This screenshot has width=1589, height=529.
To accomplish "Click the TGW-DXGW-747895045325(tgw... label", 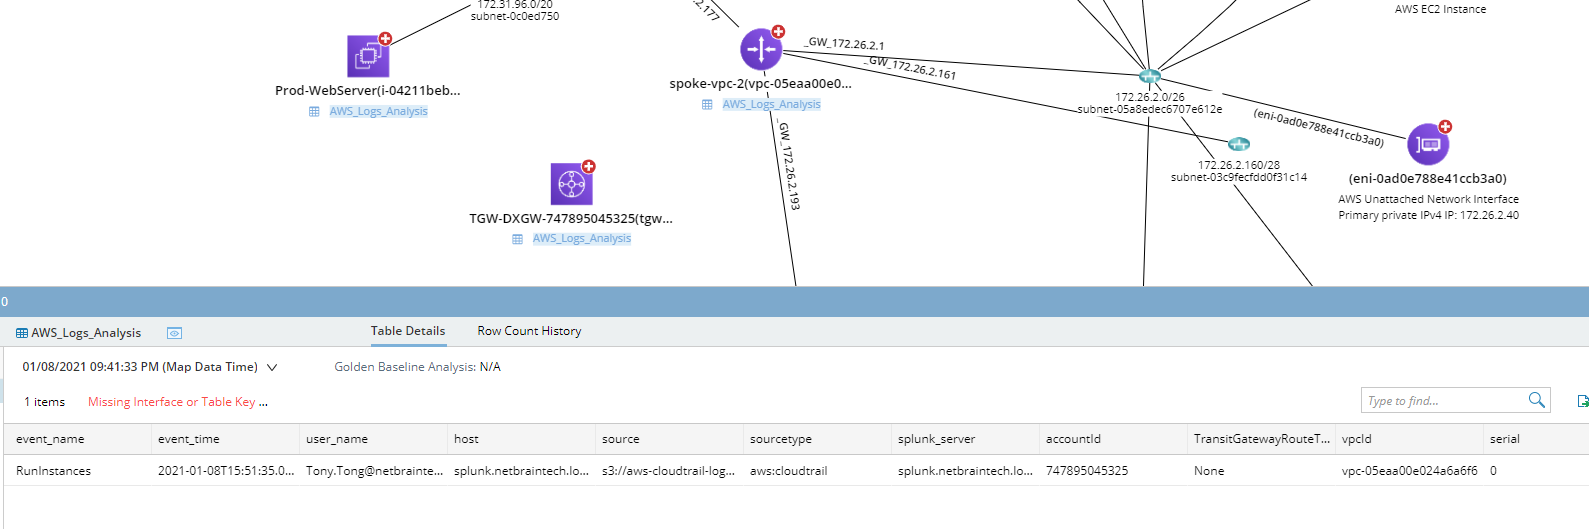I will pos(571,218).
